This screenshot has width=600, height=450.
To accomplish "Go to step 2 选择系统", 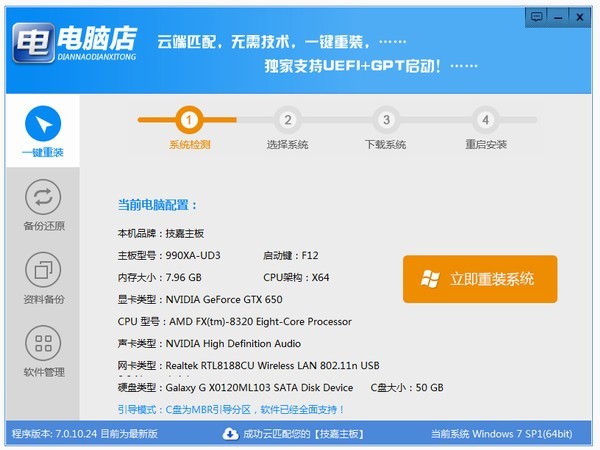I will [x=287, y=121].
